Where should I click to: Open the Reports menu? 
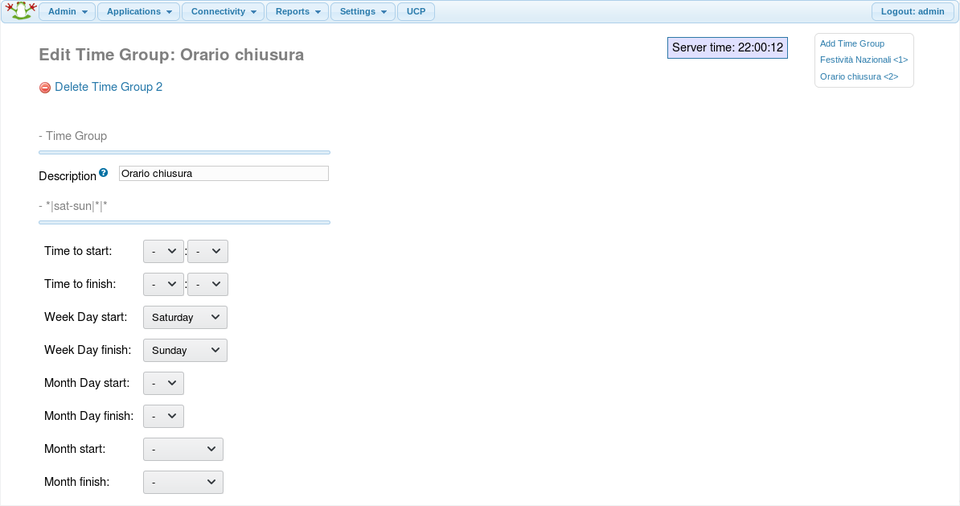298,12
